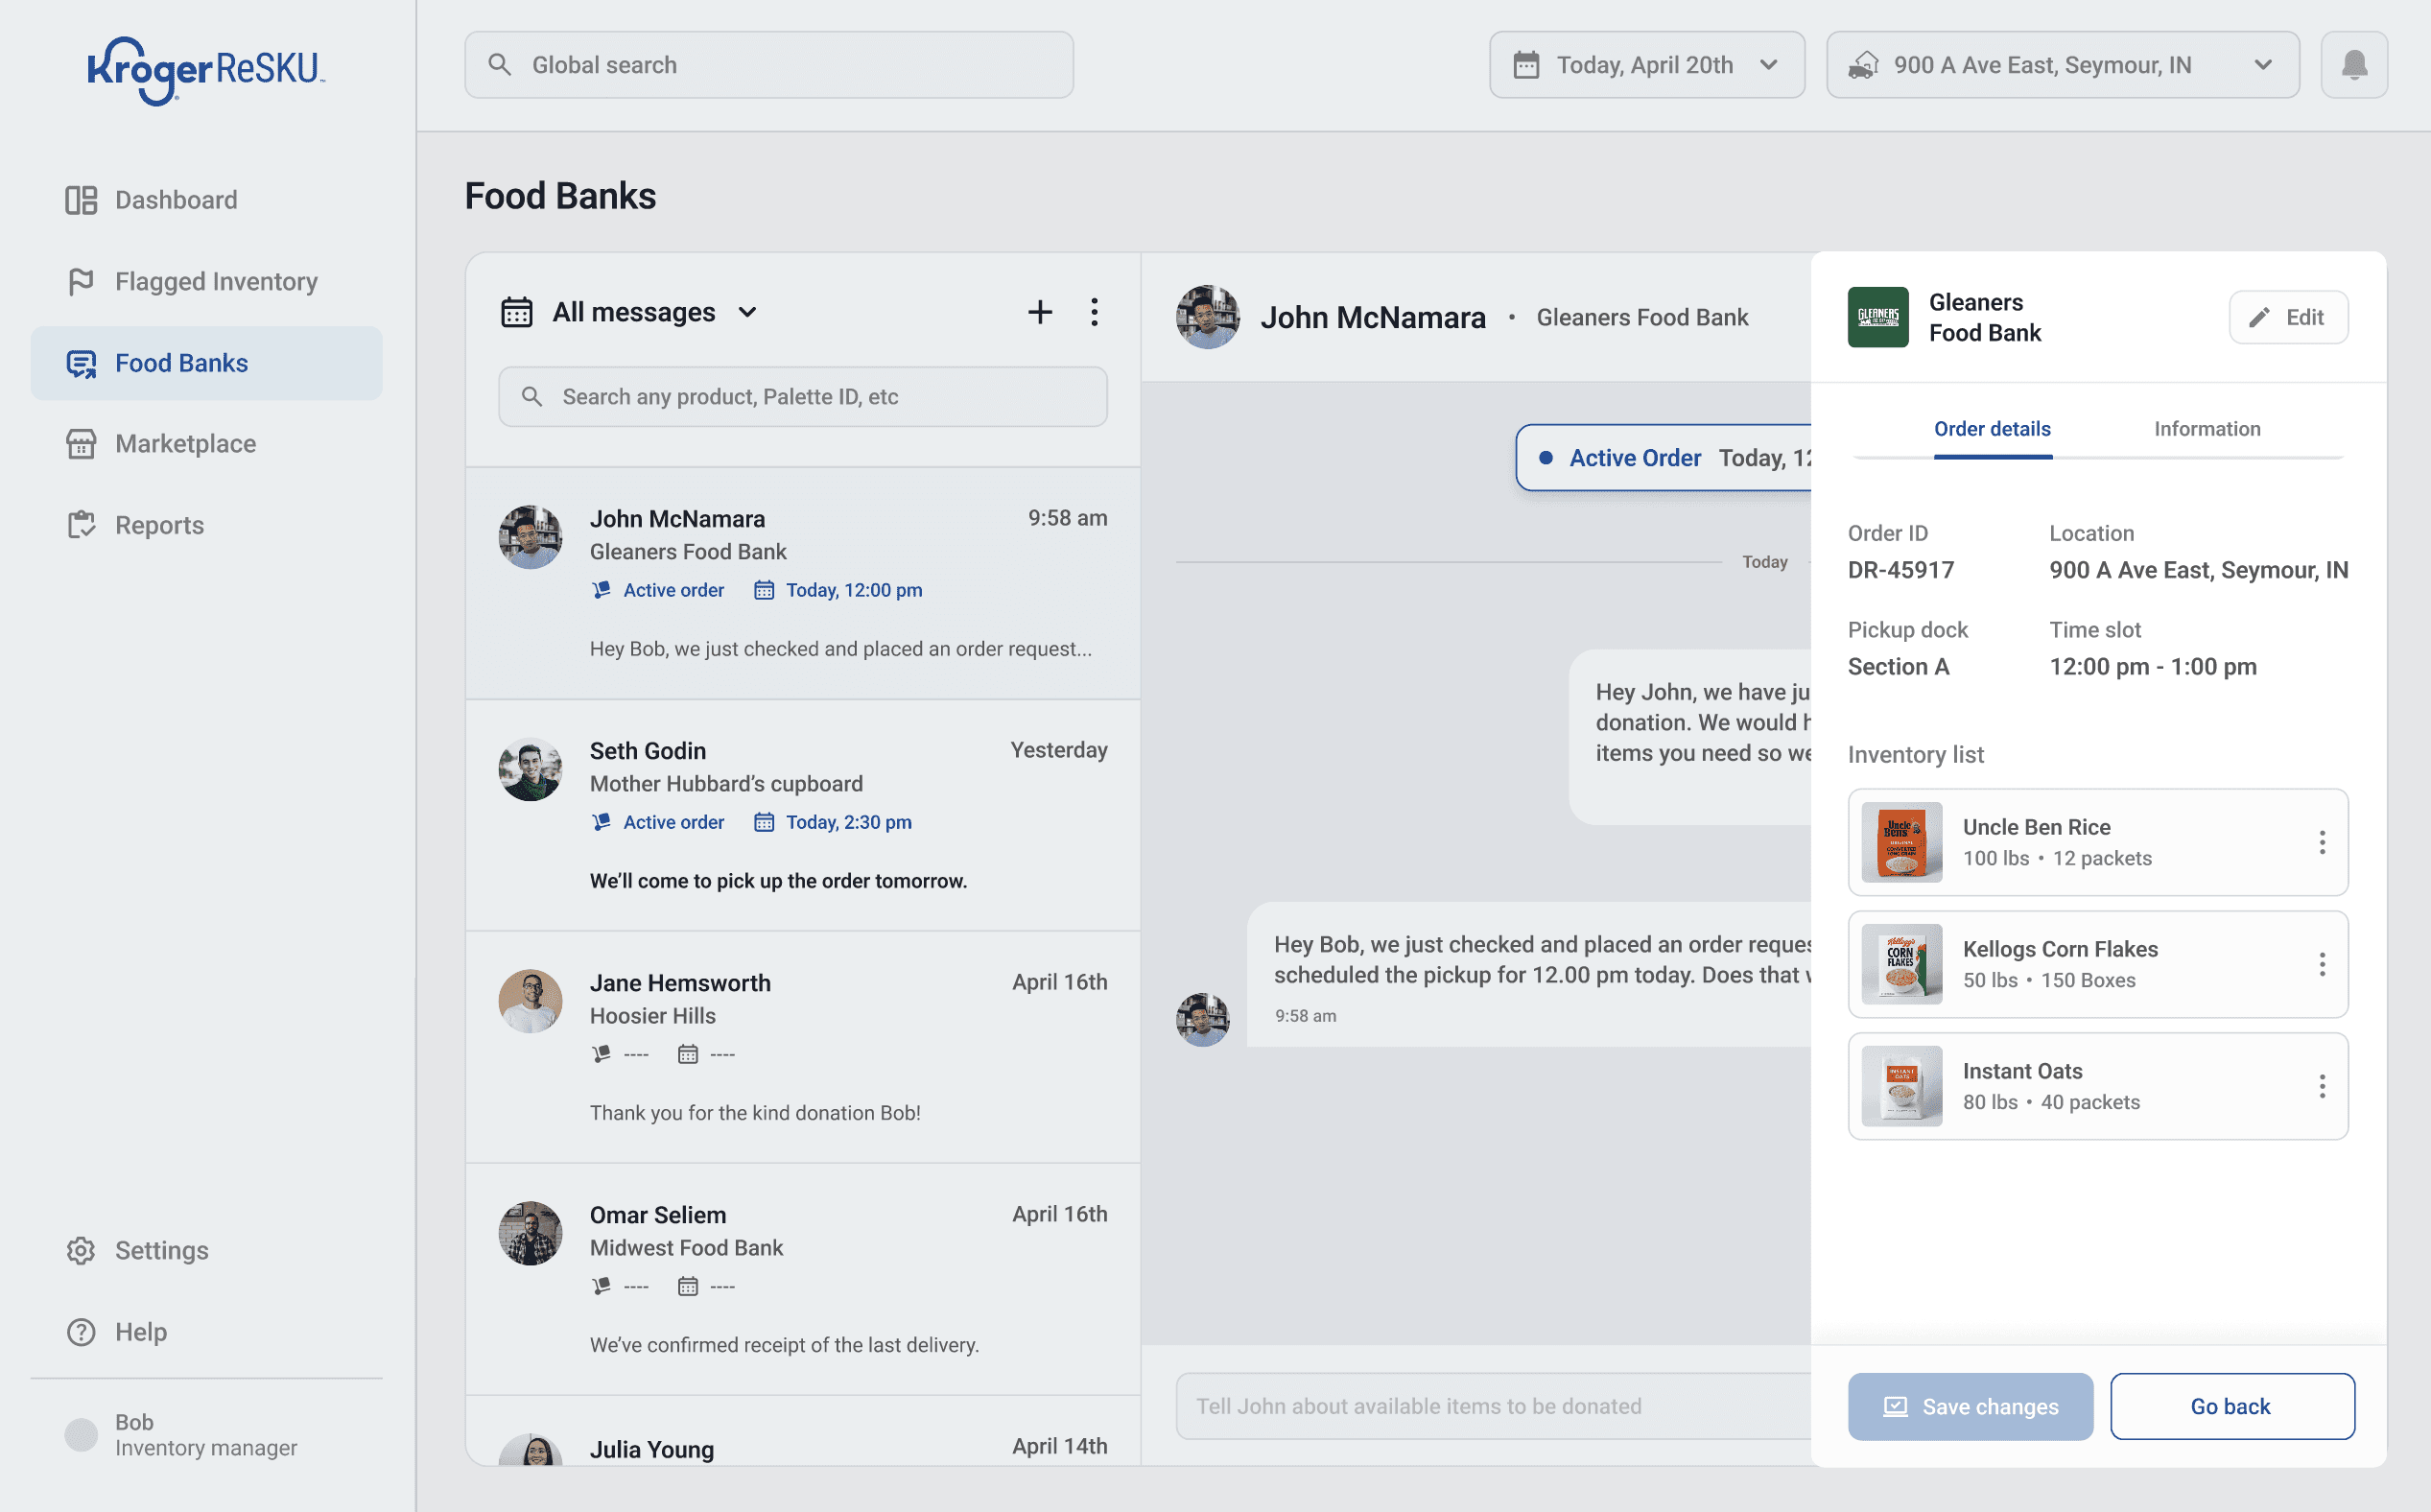Expand the 900 A Ave East location dropdown

[x=2062, y=65]
